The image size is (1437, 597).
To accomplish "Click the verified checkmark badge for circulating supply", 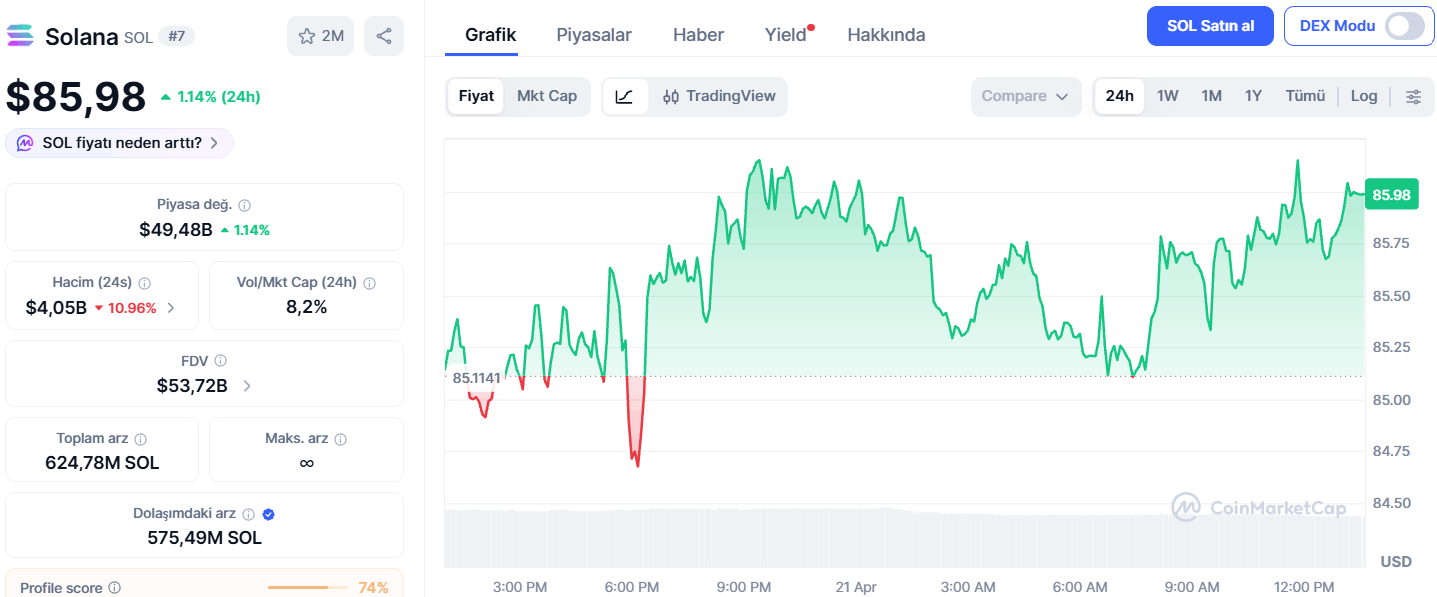I will click(268, 514).
